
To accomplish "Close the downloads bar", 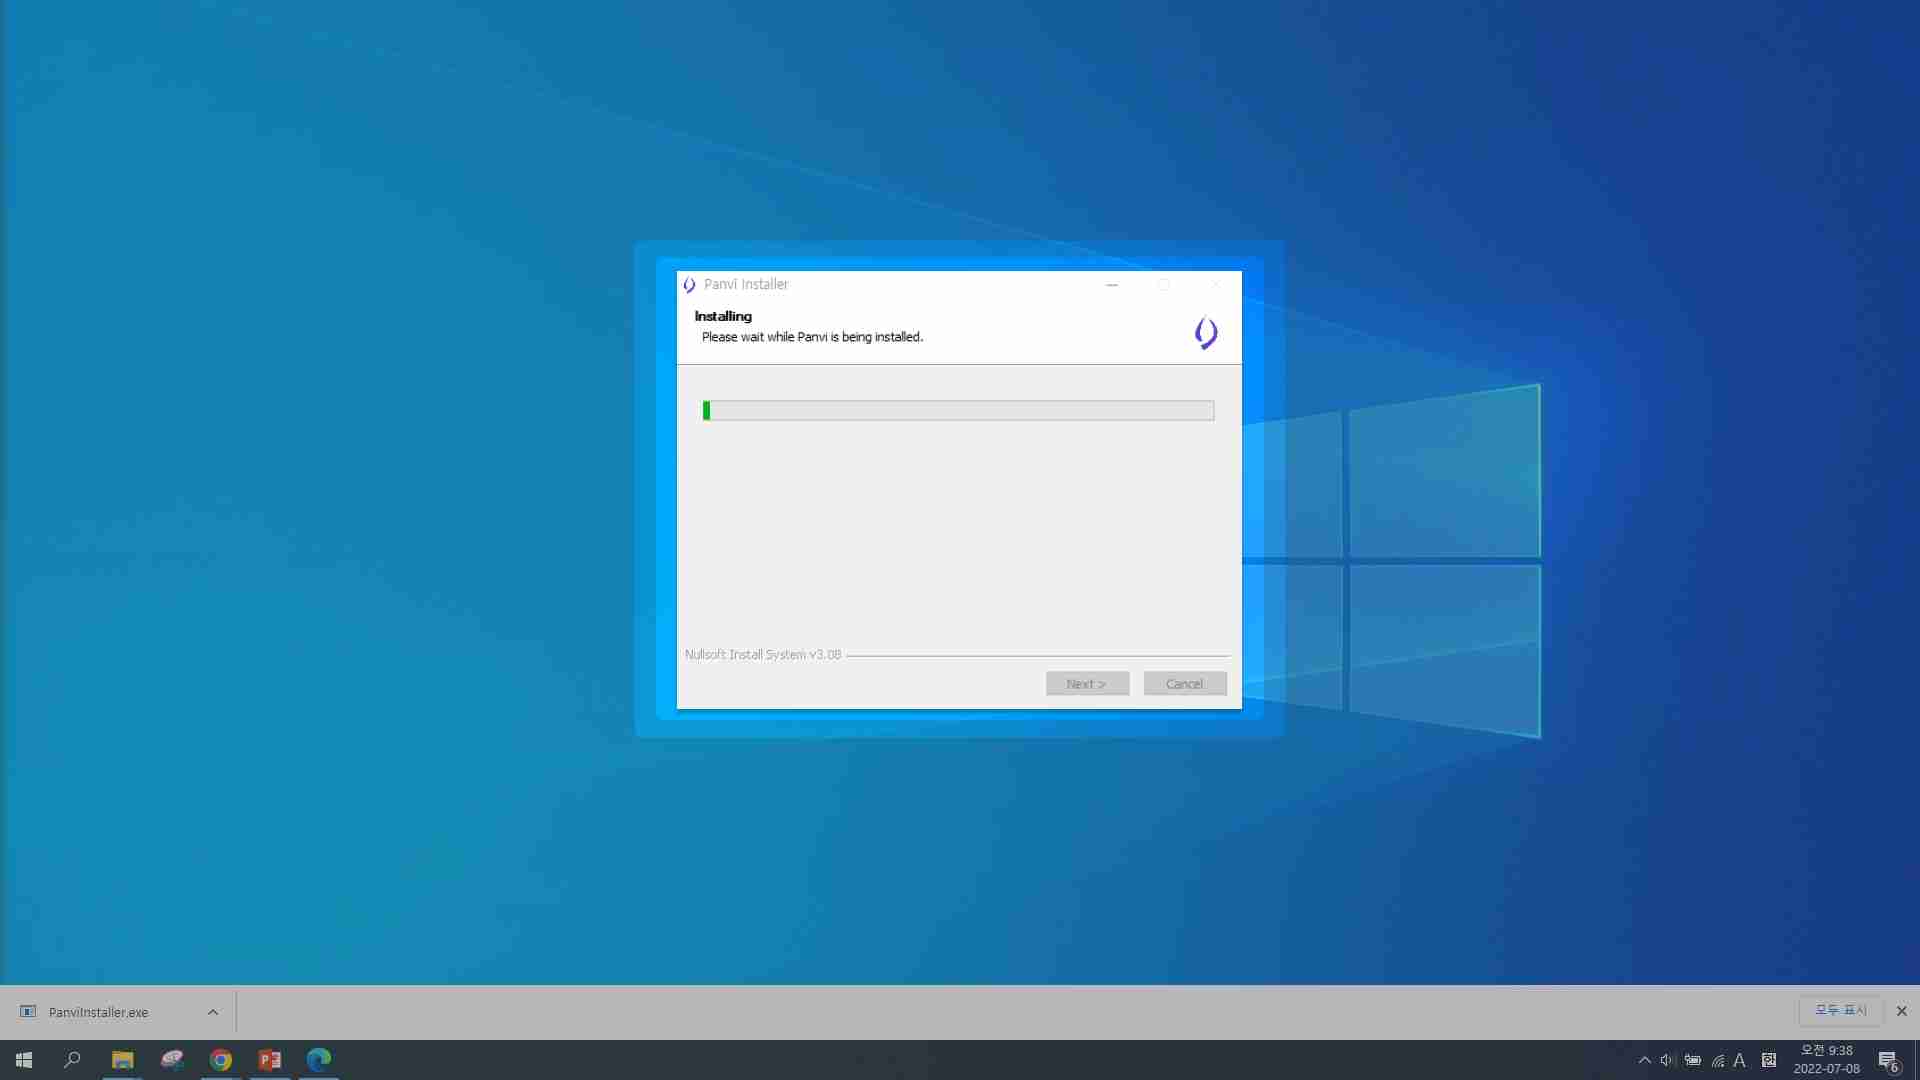I will pyautogui.click(x=1902, y=1011).
